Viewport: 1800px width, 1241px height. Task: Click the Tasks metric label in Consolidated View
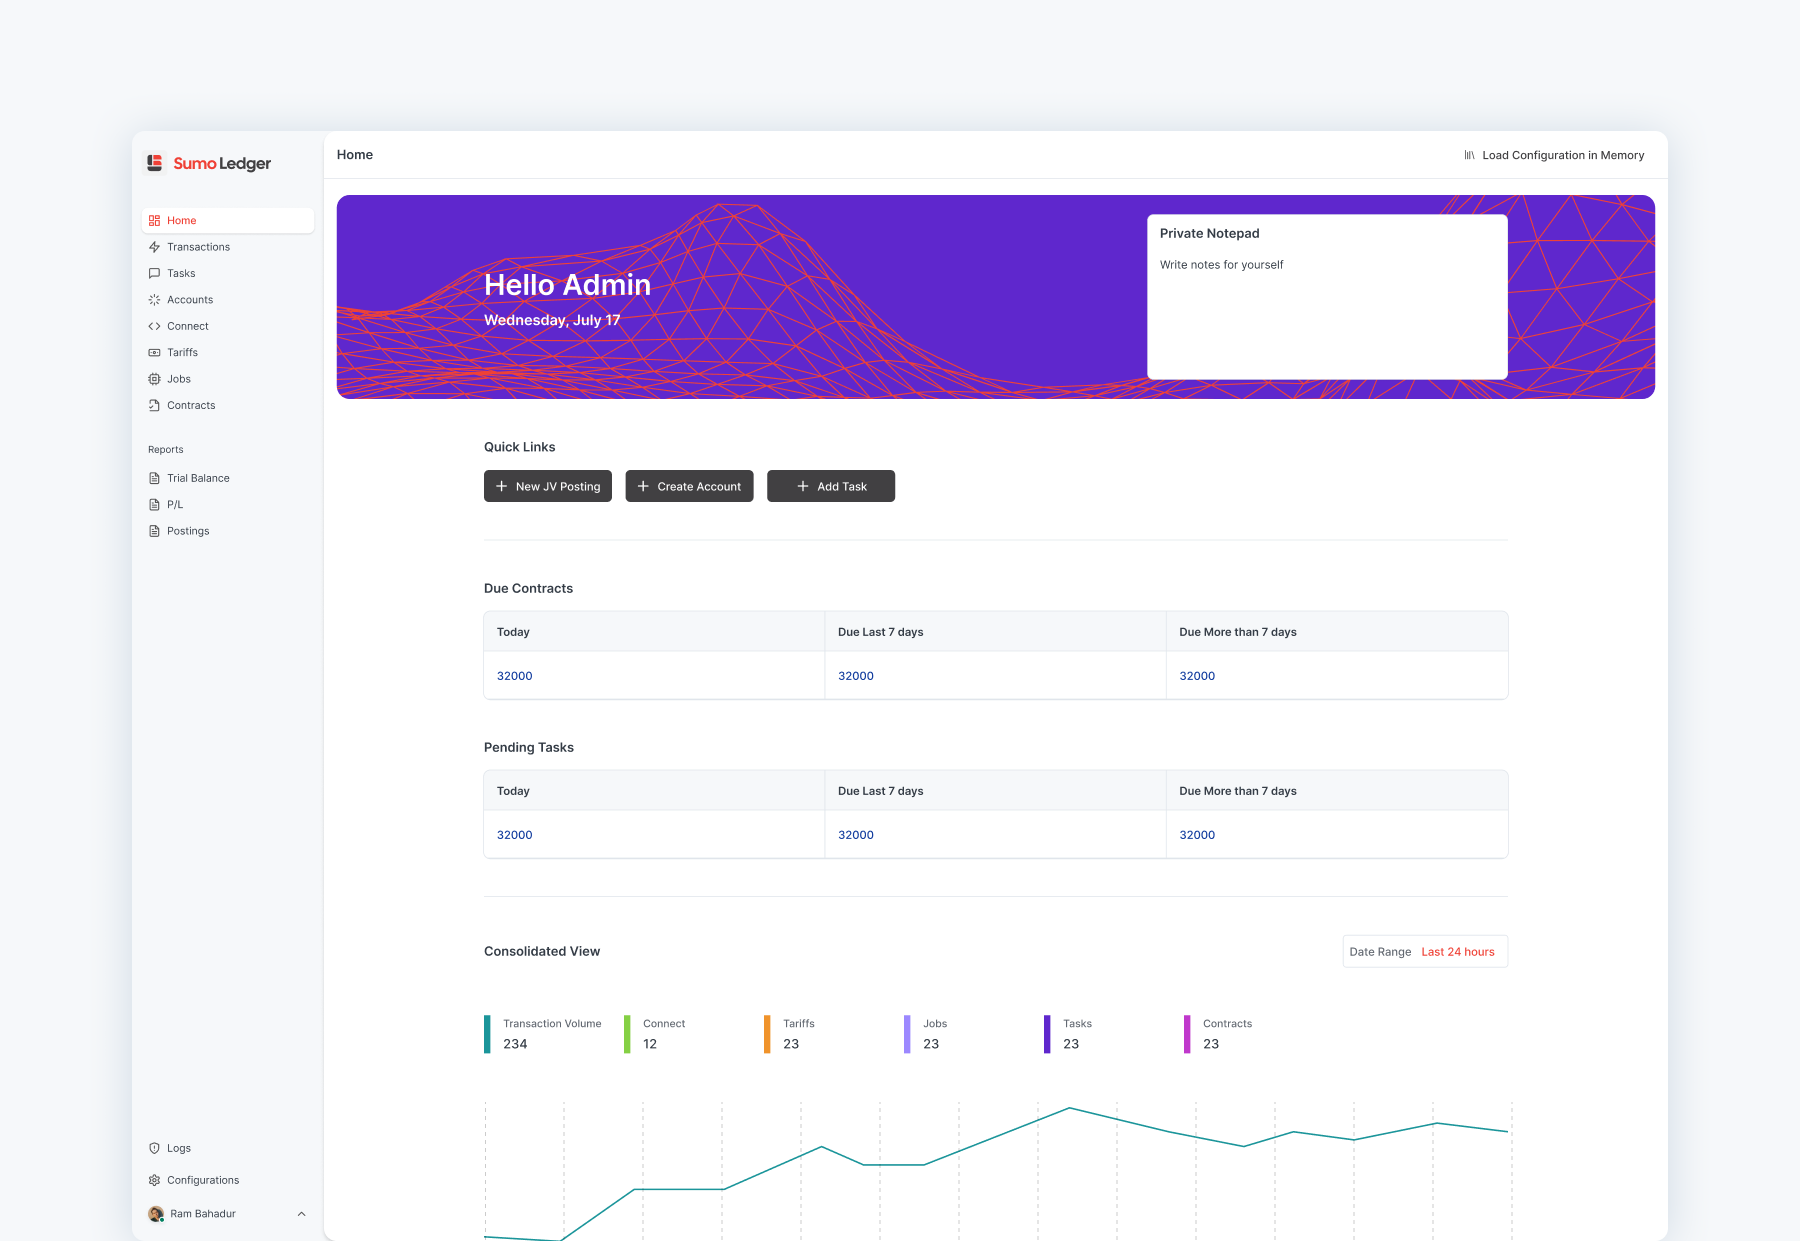pyautogui.click(x=1077, y=1024)
